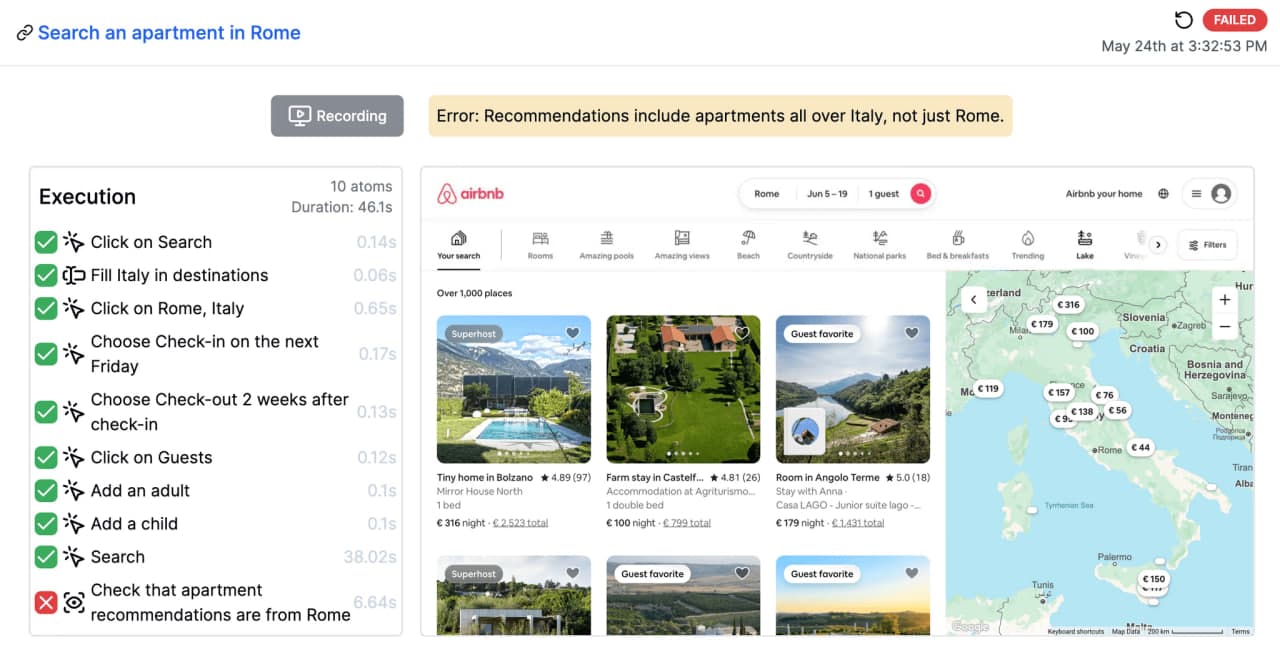
Task: Open the Airbnb your home link
Action: coord(1104,194)
